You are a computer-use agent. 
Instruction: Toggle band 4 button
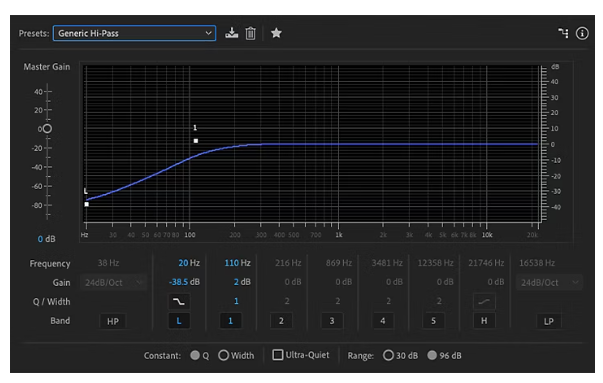click(x=383, y=321)
